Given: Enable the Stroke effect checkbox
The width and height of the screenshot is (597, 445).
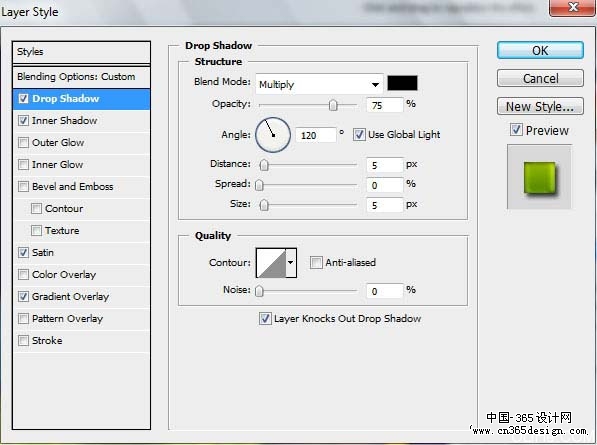Looking at the screenshot, I should pos(23,340).
